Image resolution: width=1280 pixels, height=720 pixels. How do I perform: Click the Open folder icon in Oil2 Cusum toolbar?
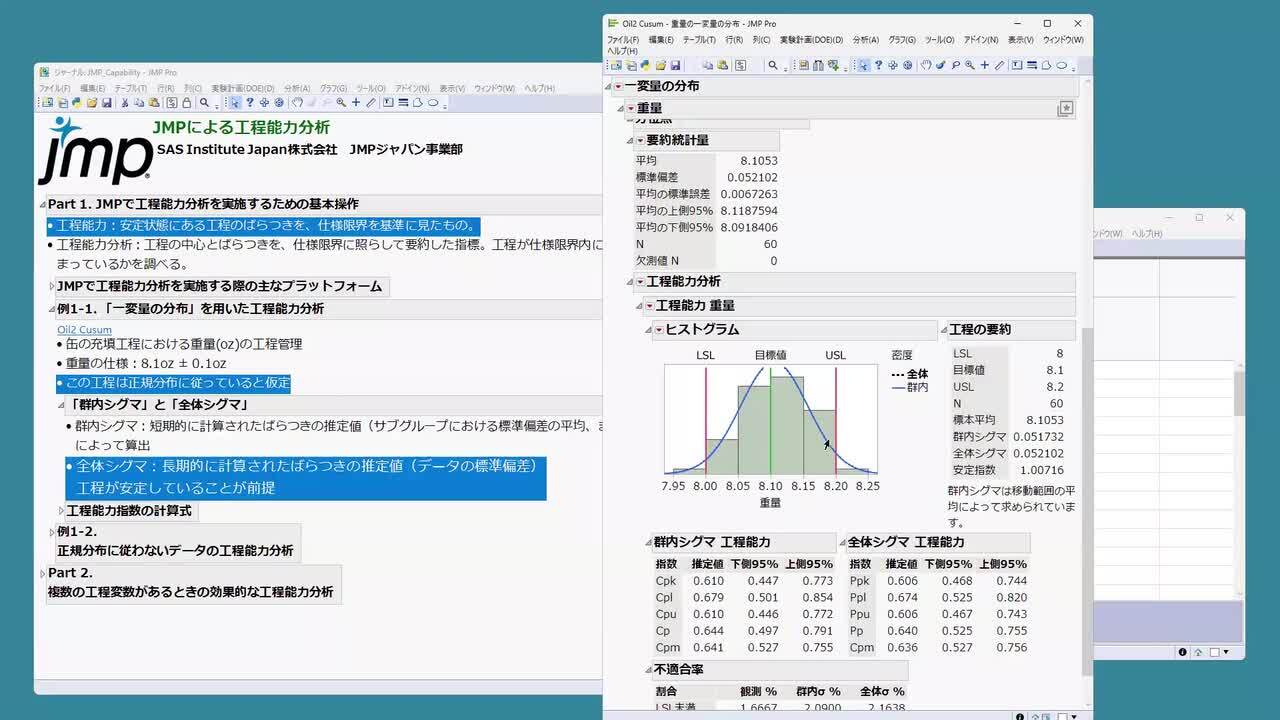pos(660,65)
